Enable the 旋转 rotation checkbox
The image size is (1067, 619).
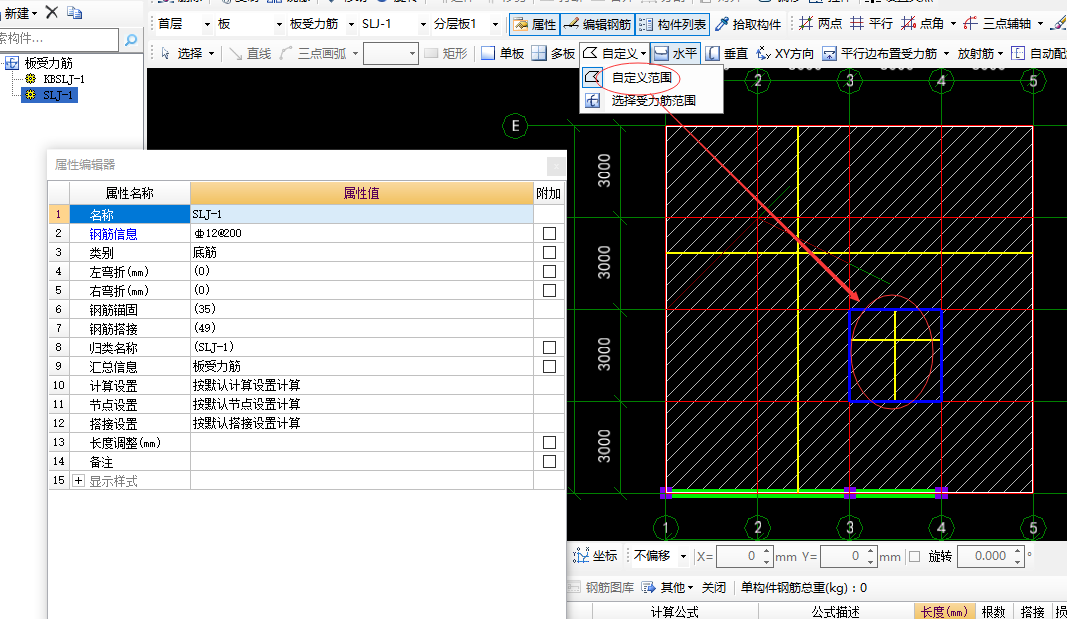(x=914, y=556)
